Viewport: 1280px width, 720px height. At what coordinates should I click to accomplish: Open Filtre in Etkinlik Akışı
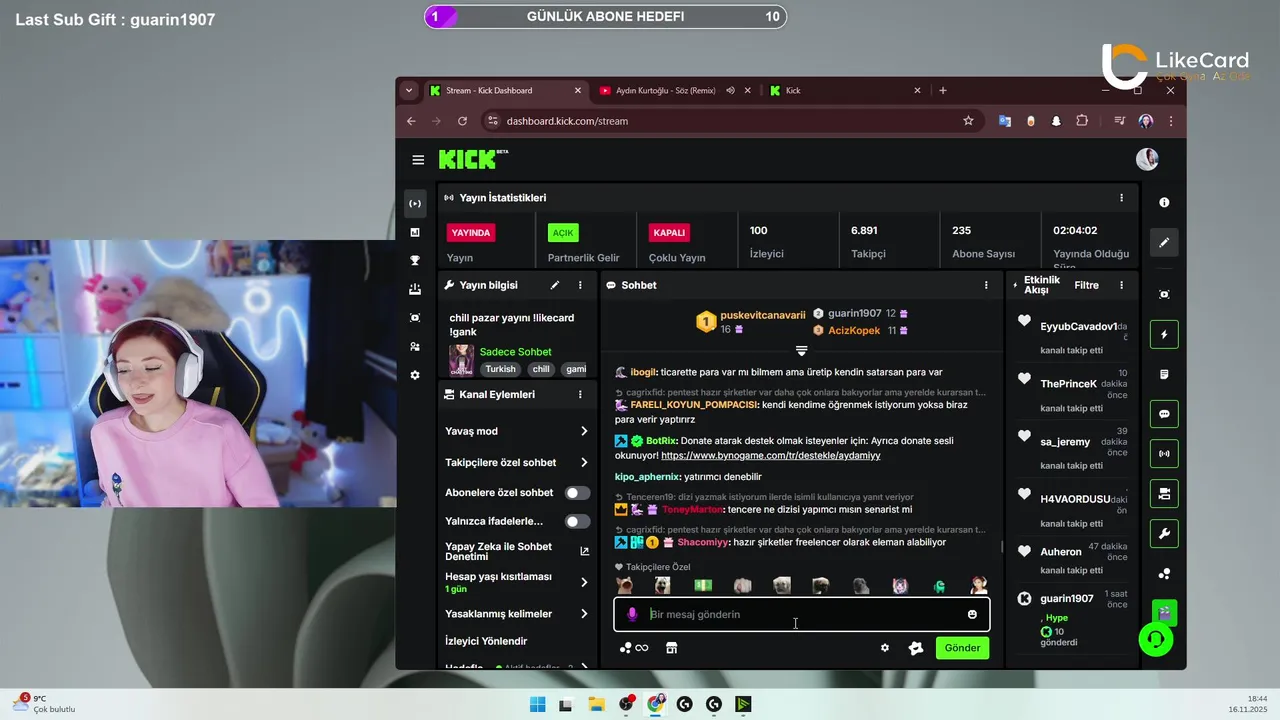(x=1086, y=285)
